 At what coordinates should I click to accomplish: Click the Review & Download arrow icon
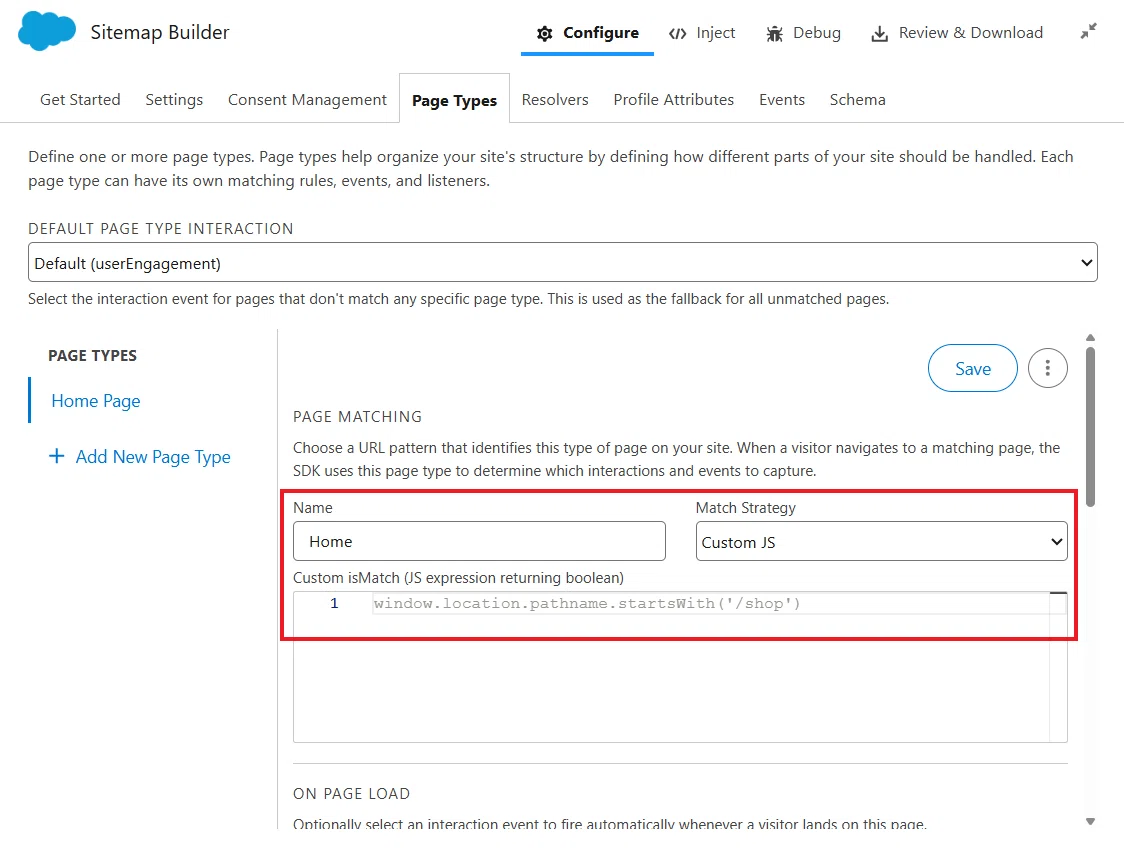(880, 34)
